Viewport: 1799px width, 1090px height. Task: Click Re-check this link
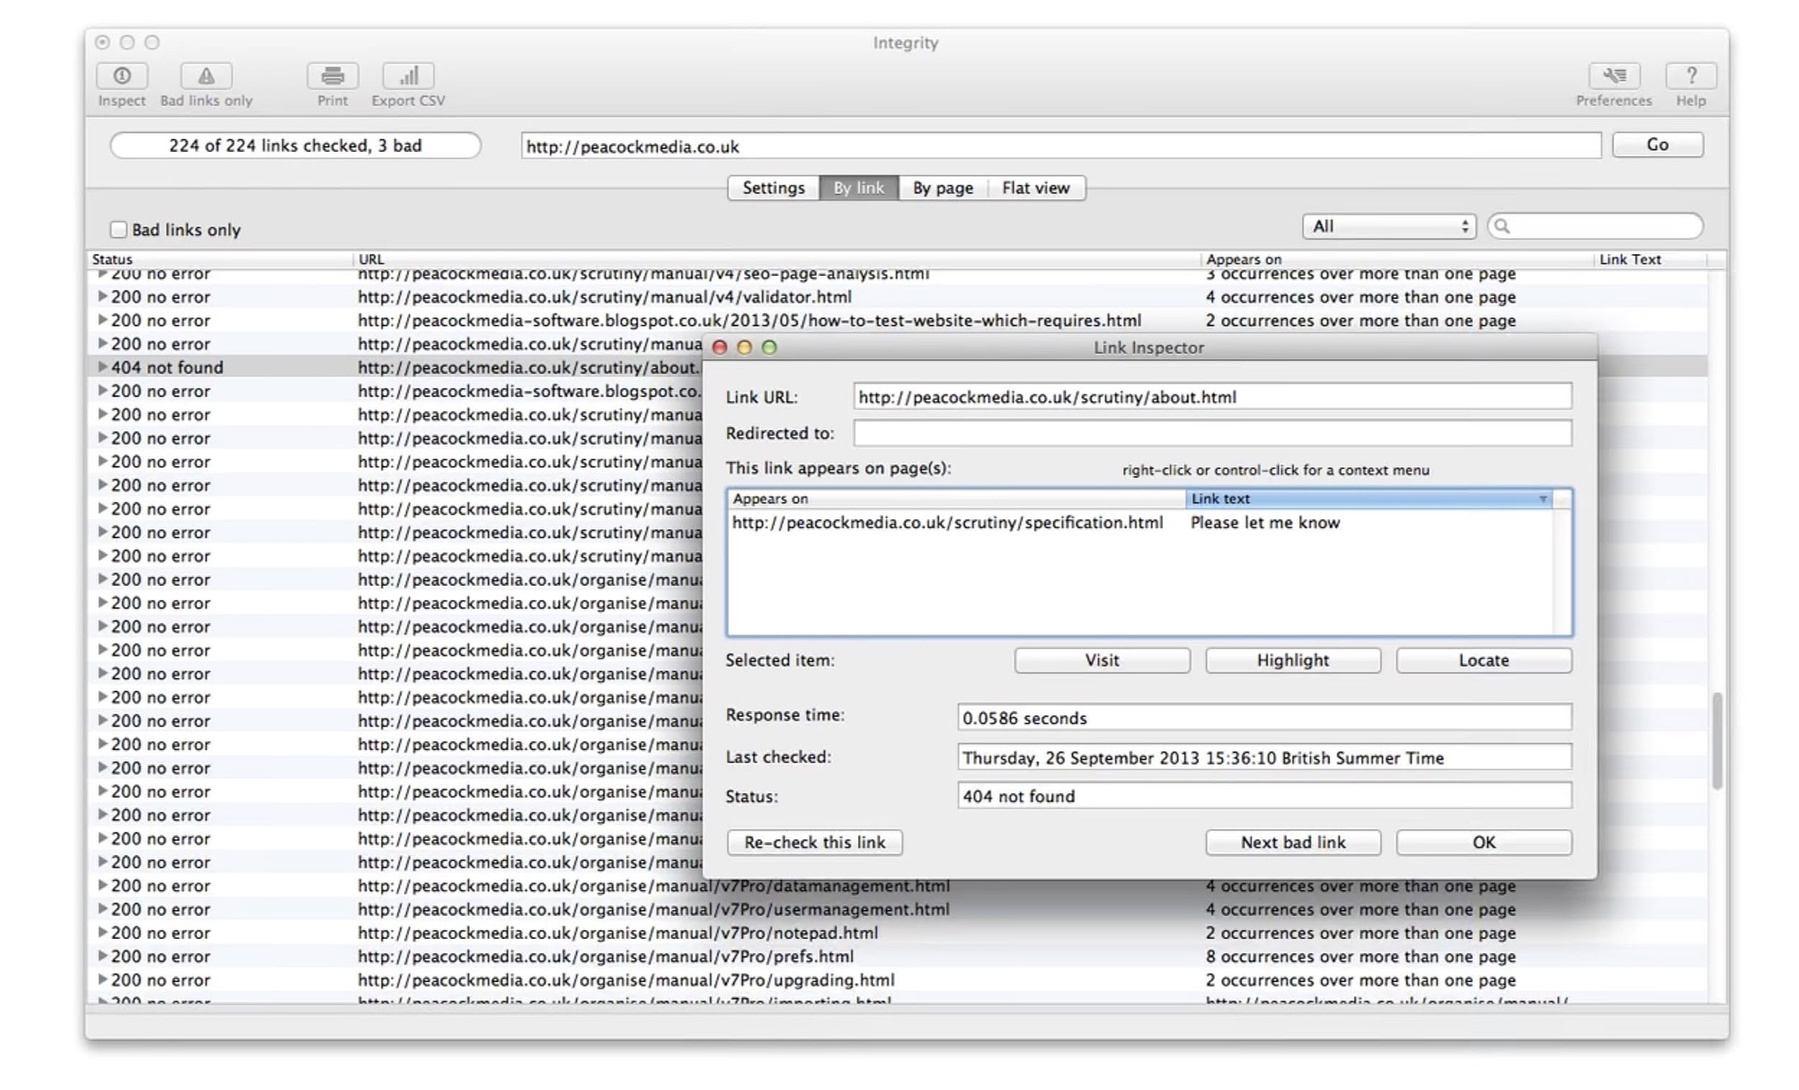pyautogui.click(x=815, y=843)
